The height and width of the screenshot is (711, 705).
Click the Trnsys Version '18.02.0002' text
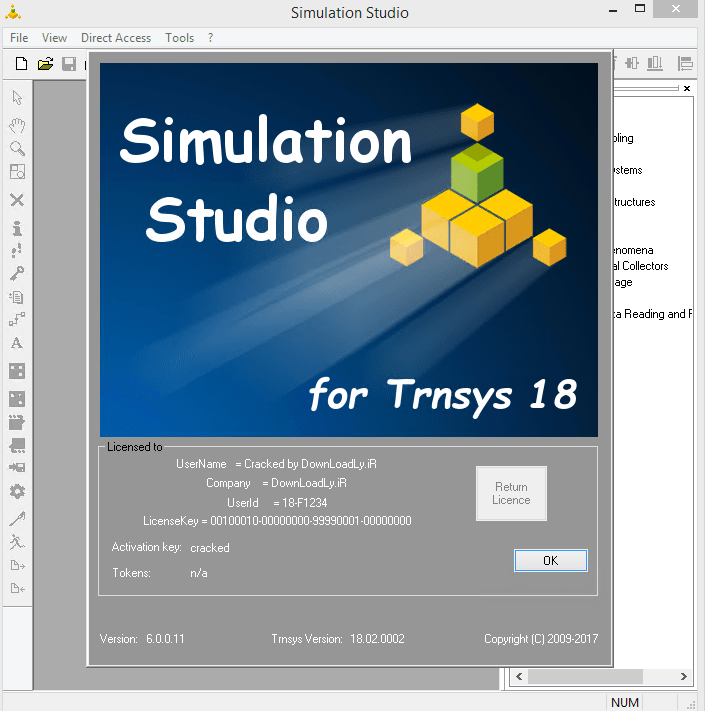click(x=377, y=639)
